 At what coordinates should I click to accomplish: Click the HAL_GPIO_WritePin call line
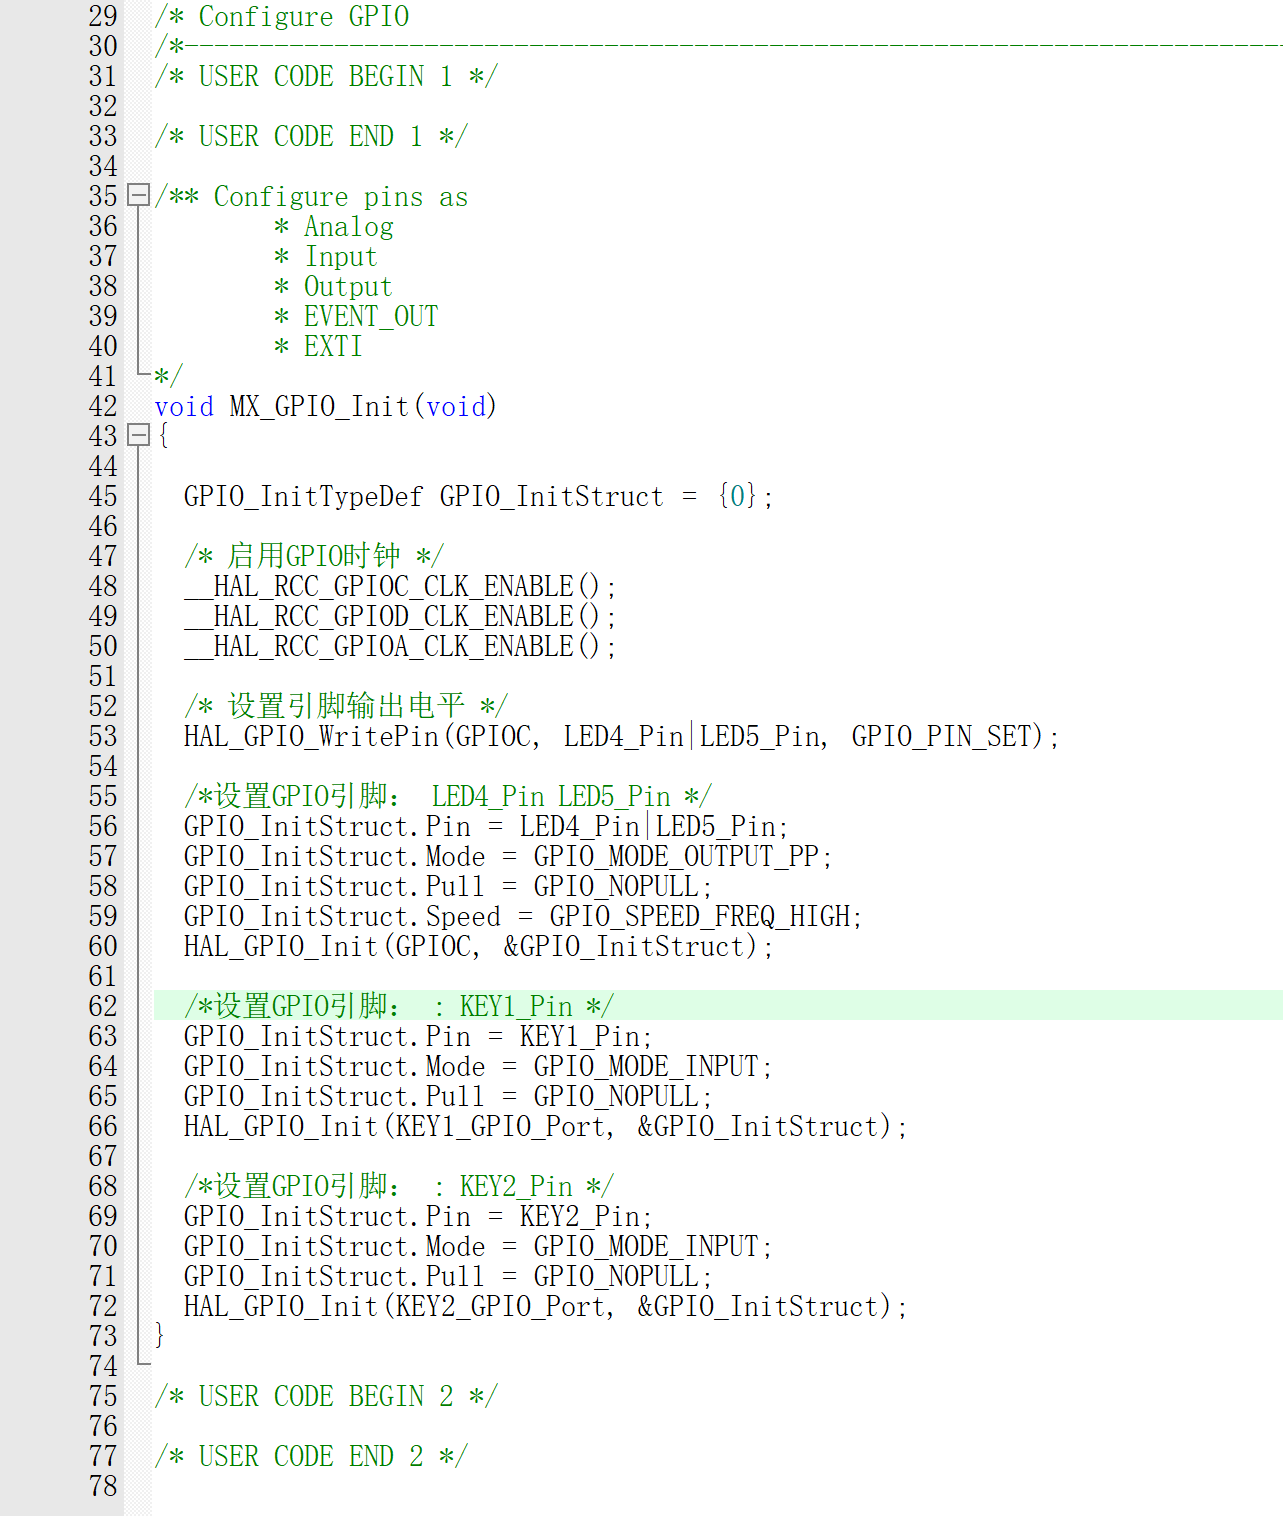tap(621, 736)
